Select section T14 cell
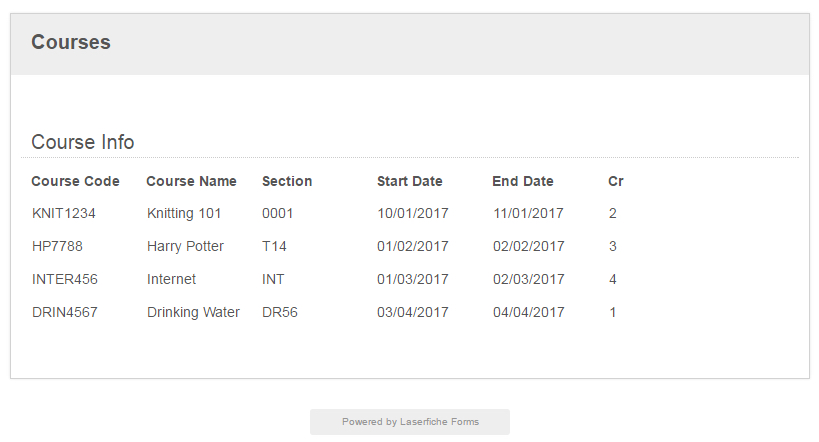This screenshot has height=442, width=819. coord(274,246)
